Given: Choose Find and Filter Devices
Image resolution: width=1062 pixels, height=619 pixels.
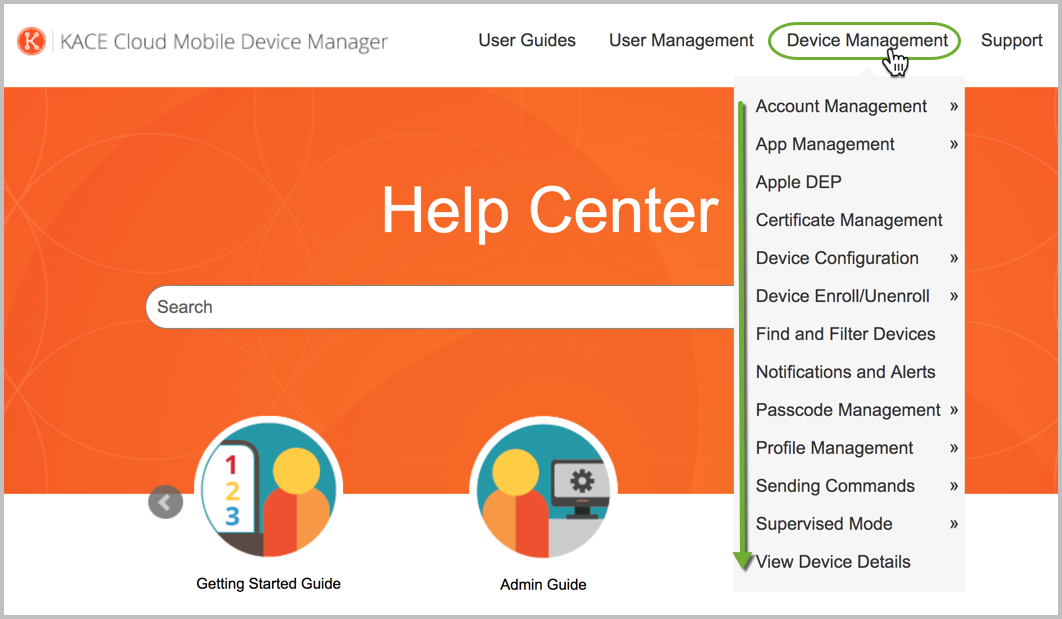Looking at the screenshot, I should (x=845, y=334).
